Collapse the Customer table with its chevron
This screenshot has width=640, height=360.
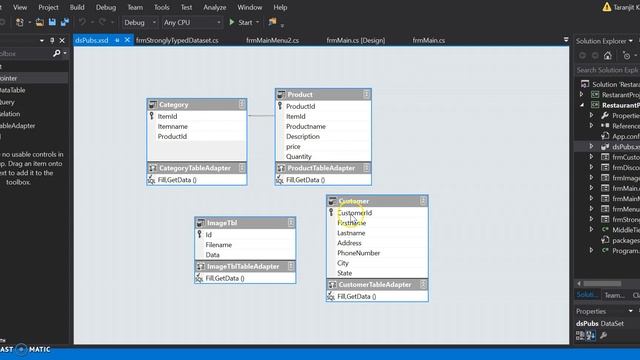[x=423, y=201]
